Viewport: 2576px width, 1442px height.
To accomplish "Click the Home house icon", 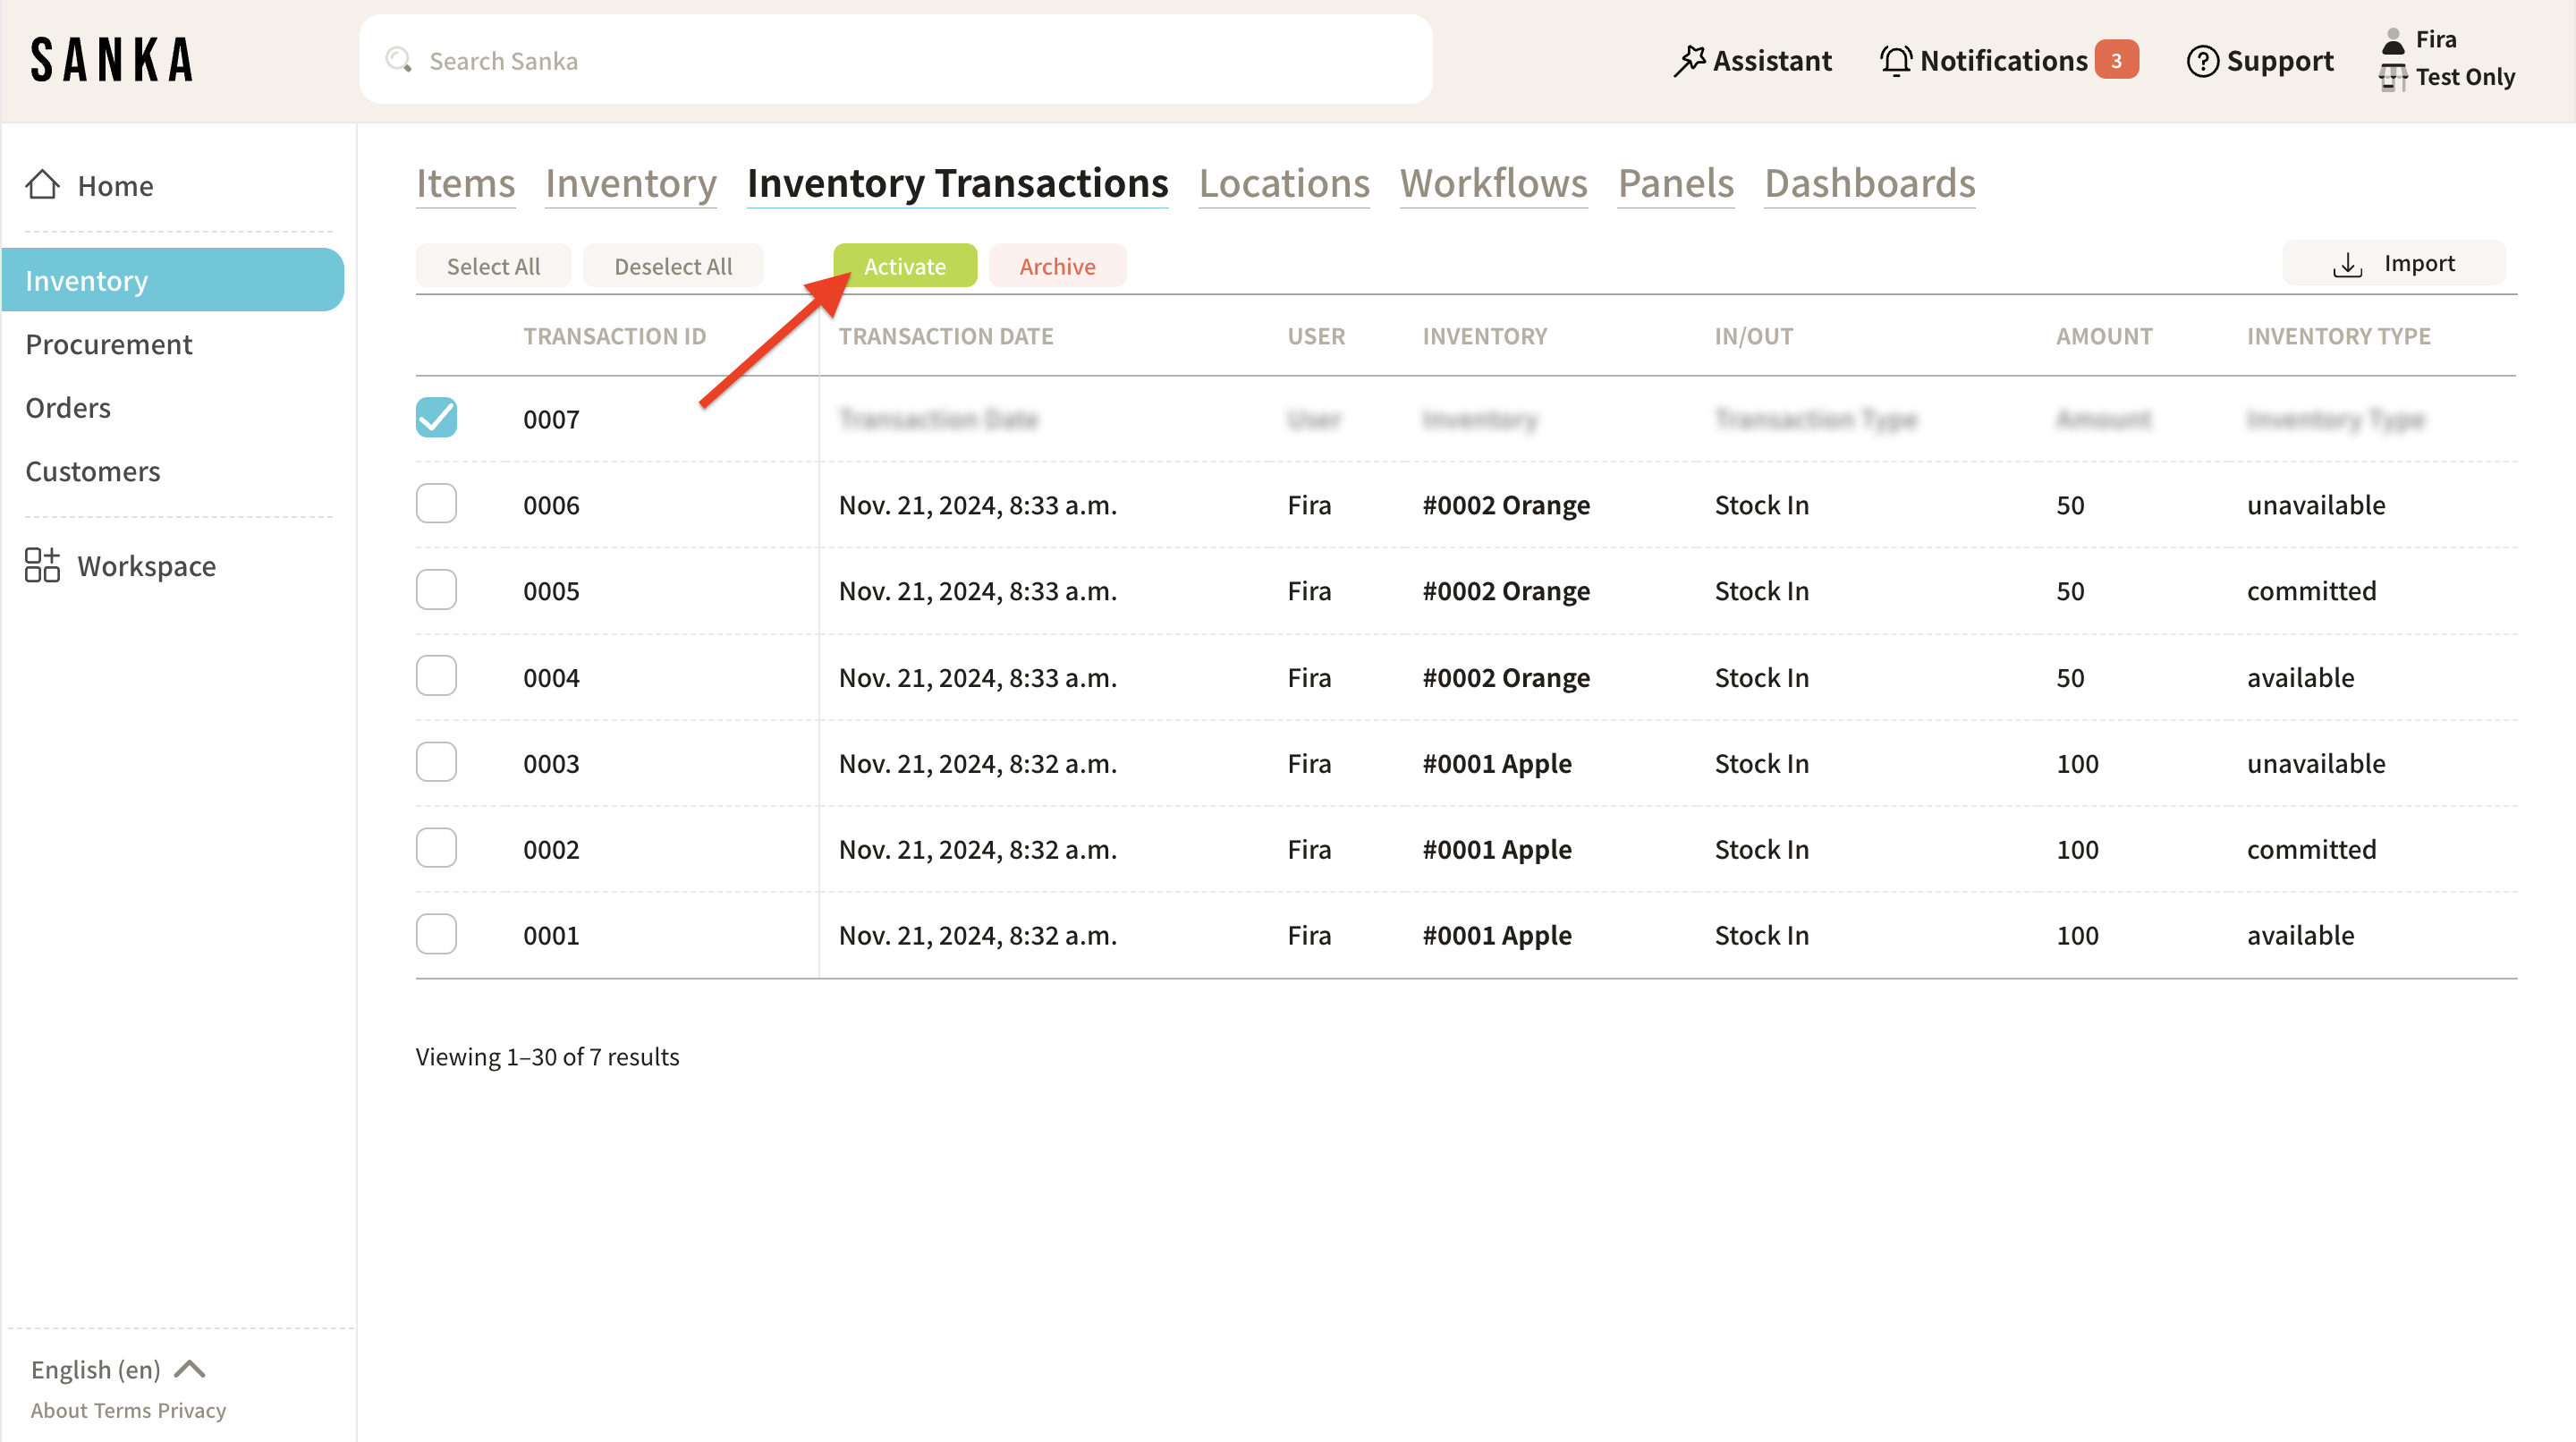I will (42, 185).
